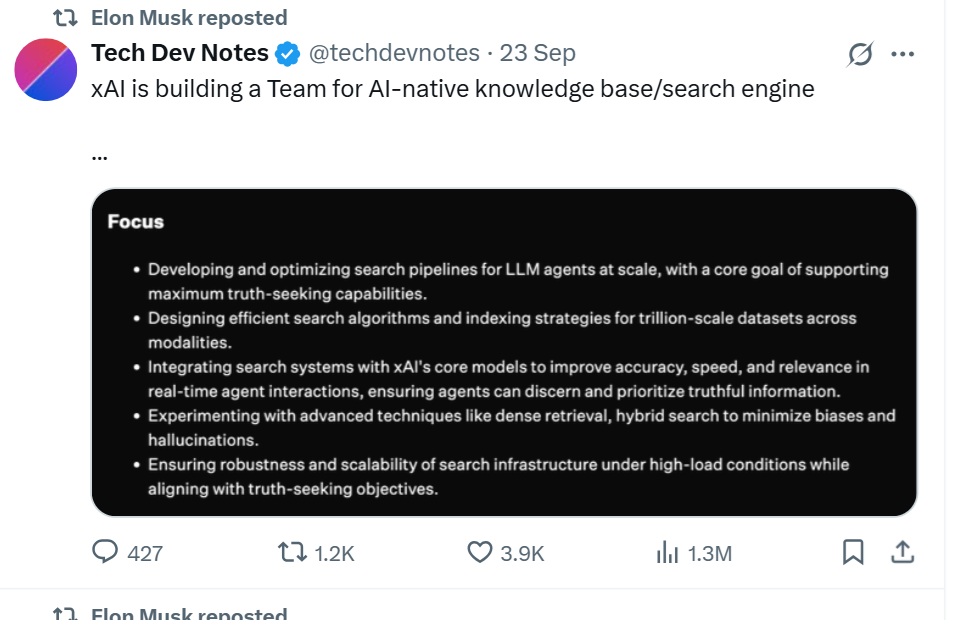Open Tech Dev Notes profile via avatar
The image size is (961, 620).
click(x=45, y=70)
